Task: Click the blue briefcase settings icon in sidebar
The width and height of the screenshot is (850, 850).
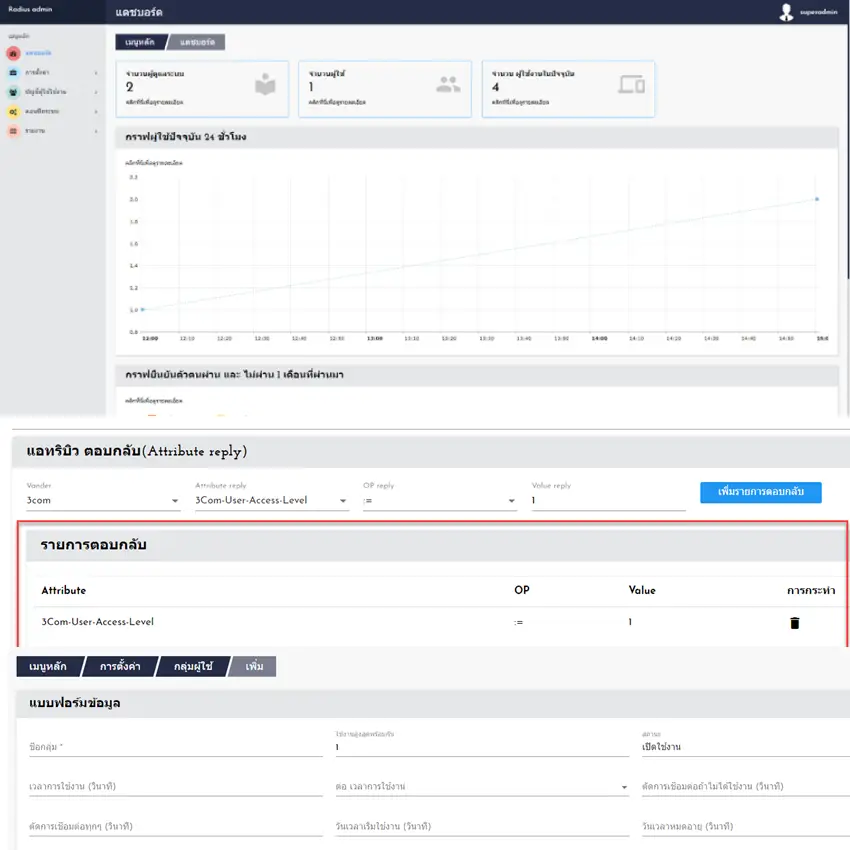Action: pyautogui.click(x=12, y=72)
